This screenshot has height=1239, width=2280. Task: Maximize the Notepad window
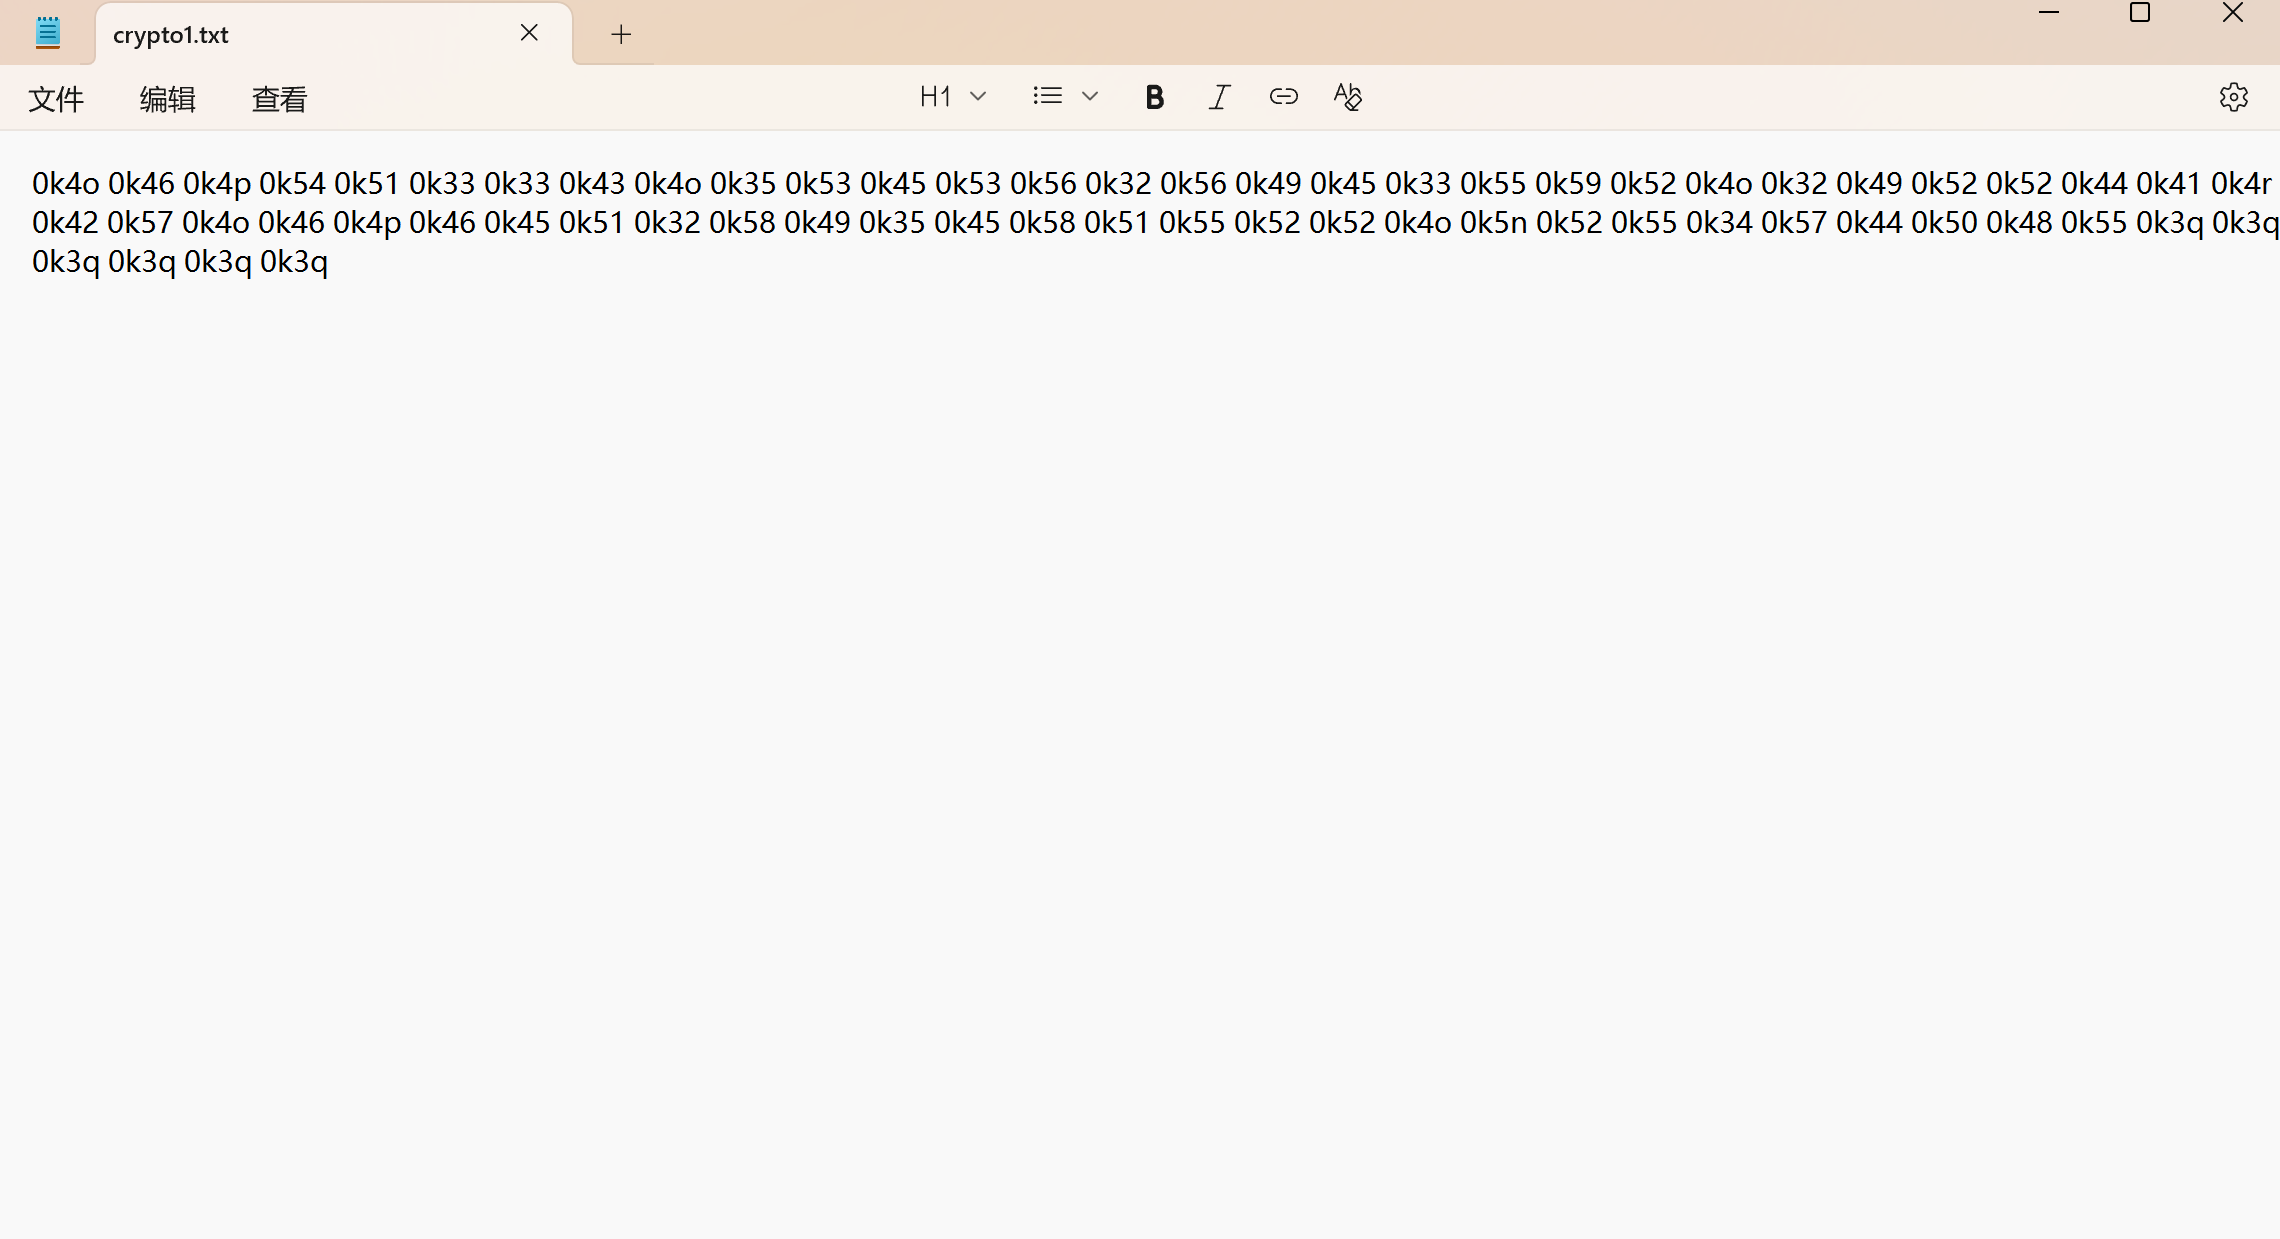[x=2140, y=13]
